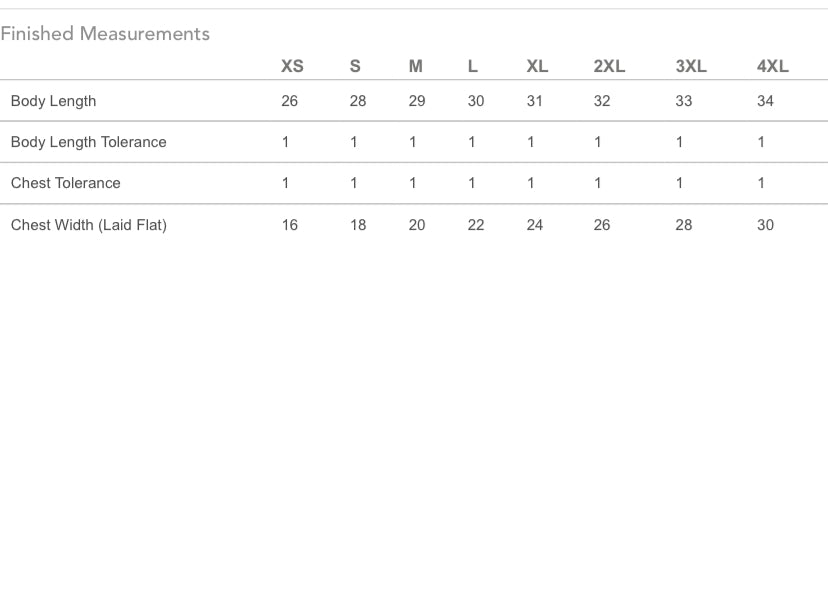
Task: Click Body Length value 26 for XS
Action: (289, 101)
